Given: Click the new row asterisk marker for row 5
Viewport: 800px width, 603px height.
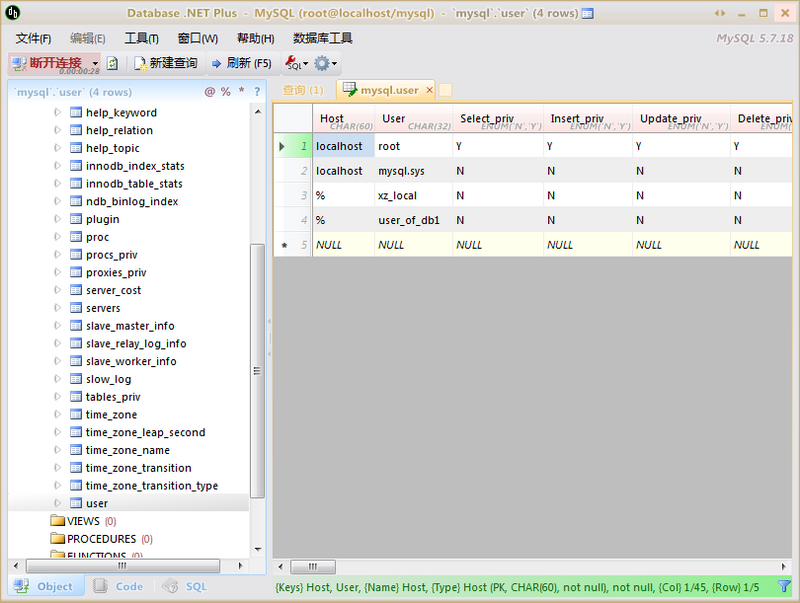Looking at the screenshot, I should point(285,245).
